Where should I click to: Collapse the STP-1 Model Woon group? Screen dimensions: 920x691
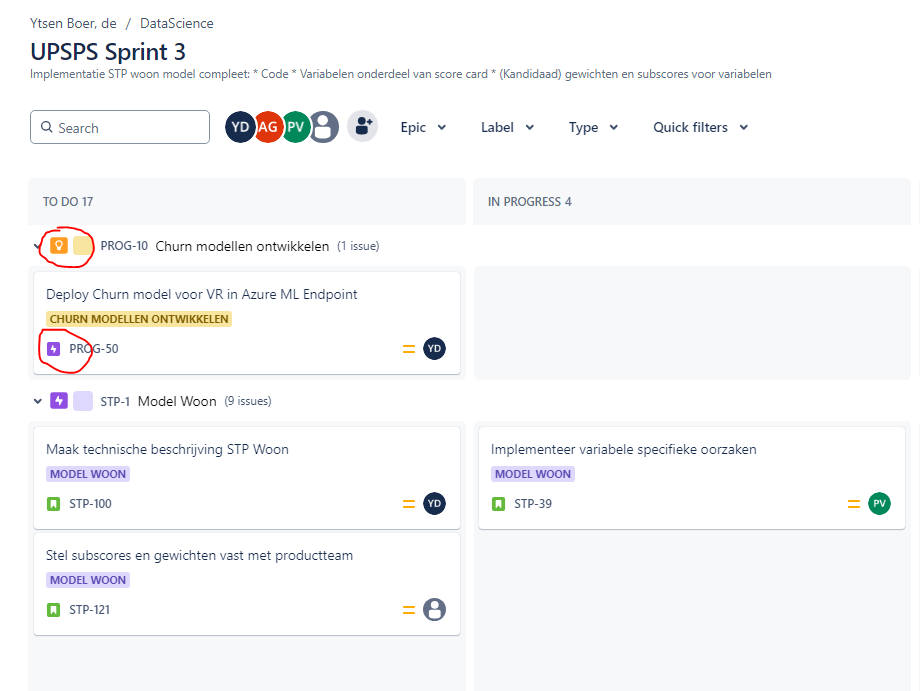point(38,400)
